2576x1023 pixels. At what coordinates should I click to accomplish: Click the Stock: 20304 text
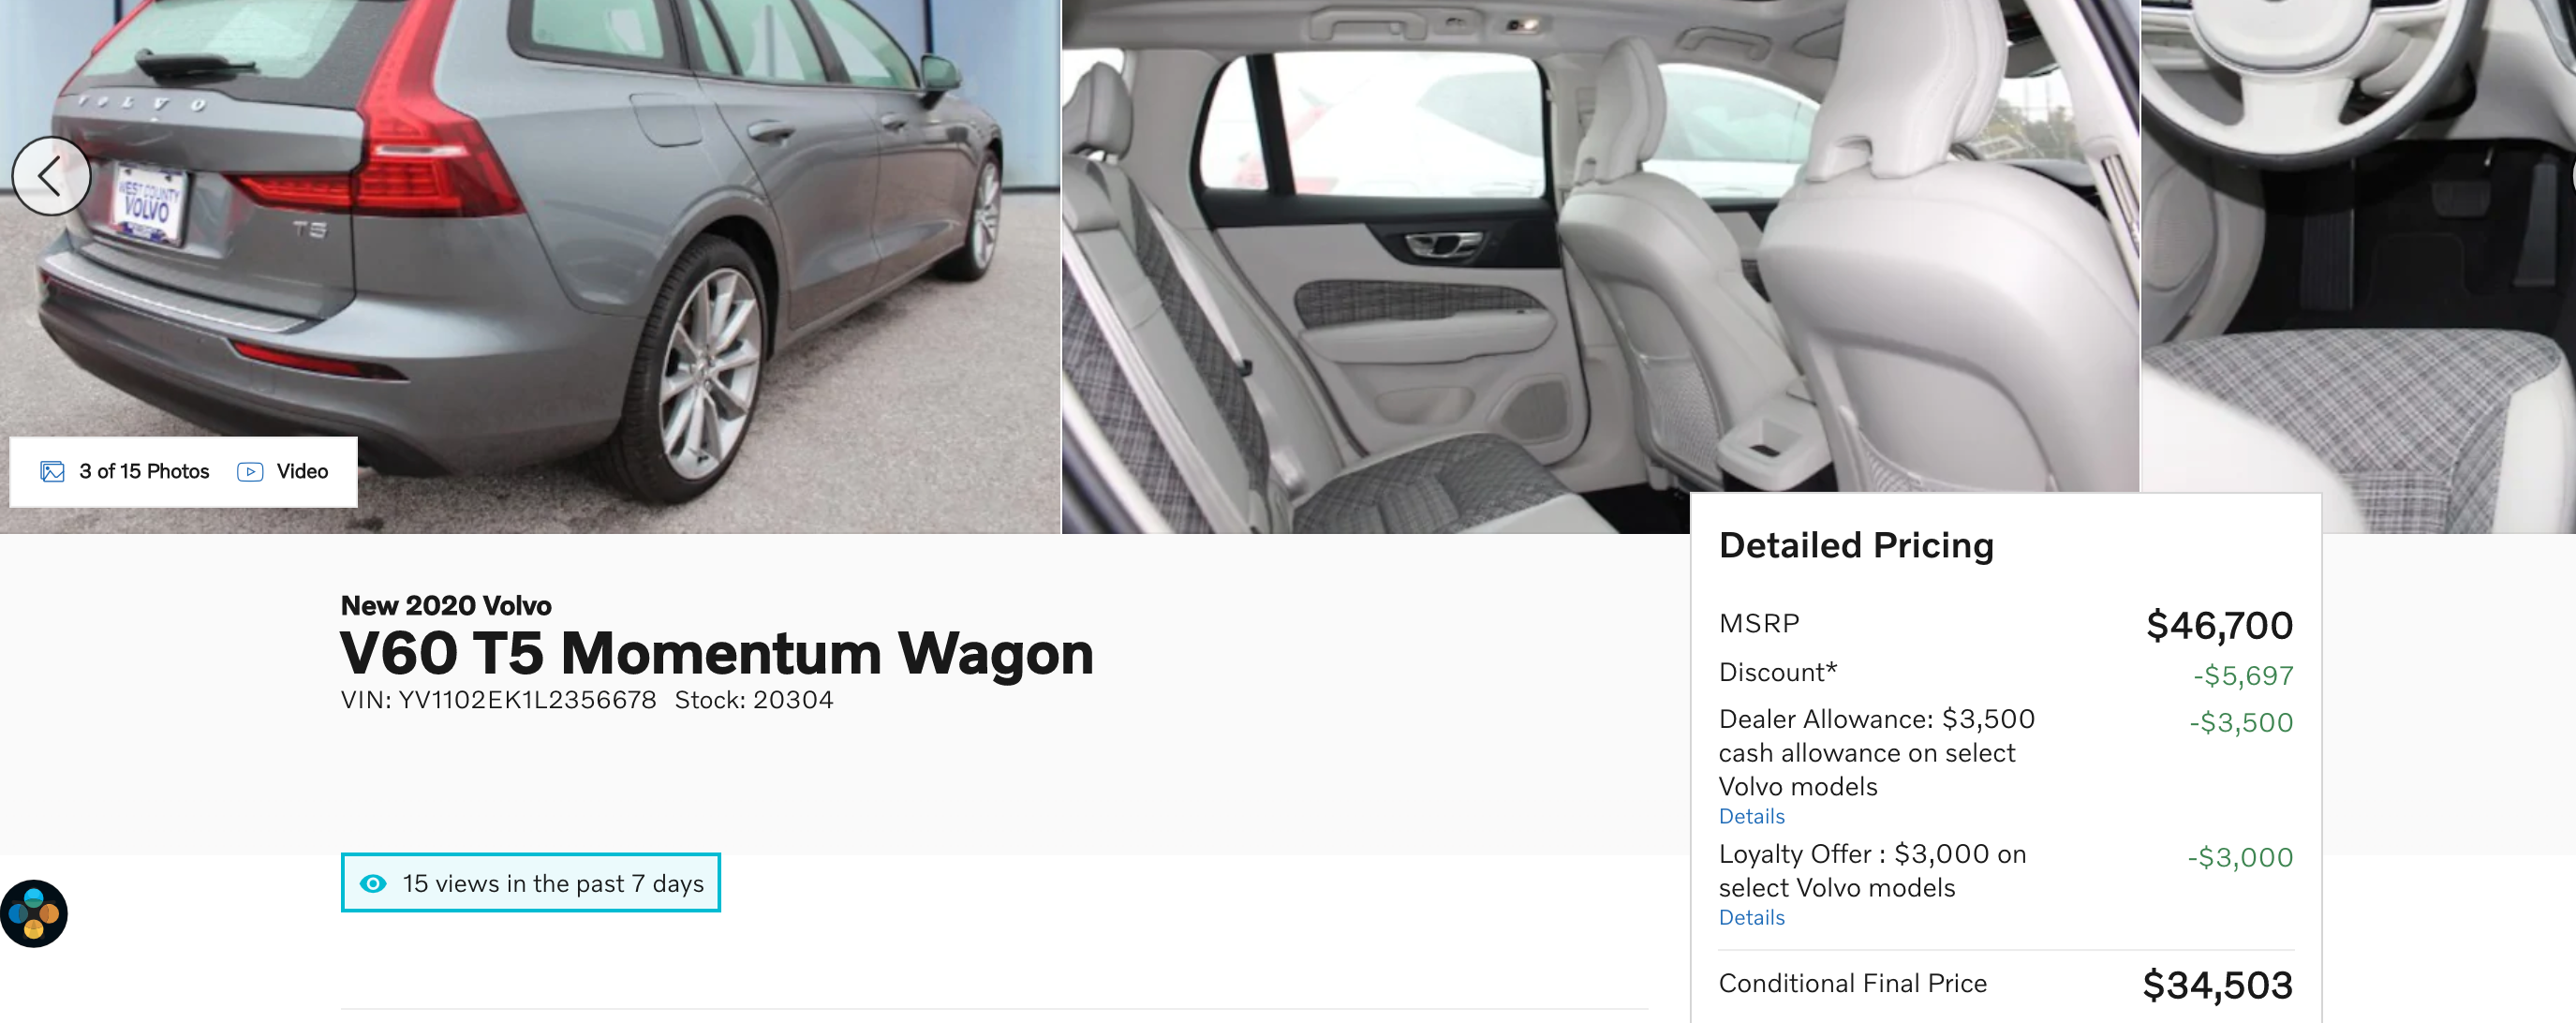coord(754,700)
